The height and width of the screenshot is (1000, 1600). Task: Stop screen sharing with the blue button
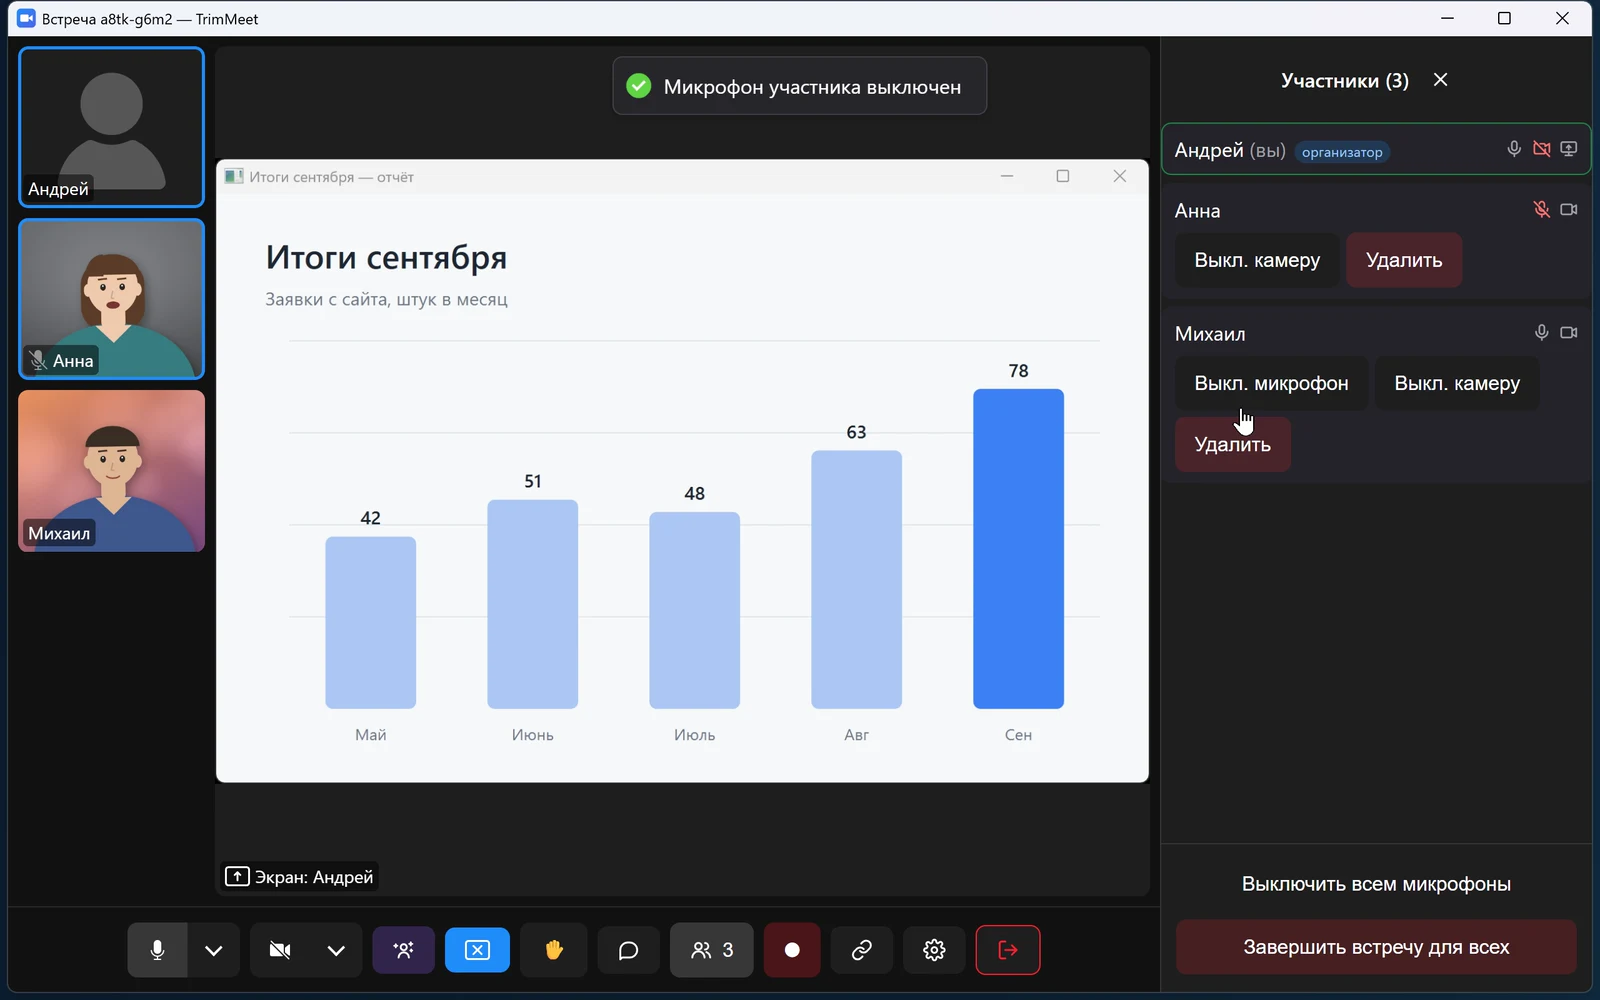tap(478, 950)
